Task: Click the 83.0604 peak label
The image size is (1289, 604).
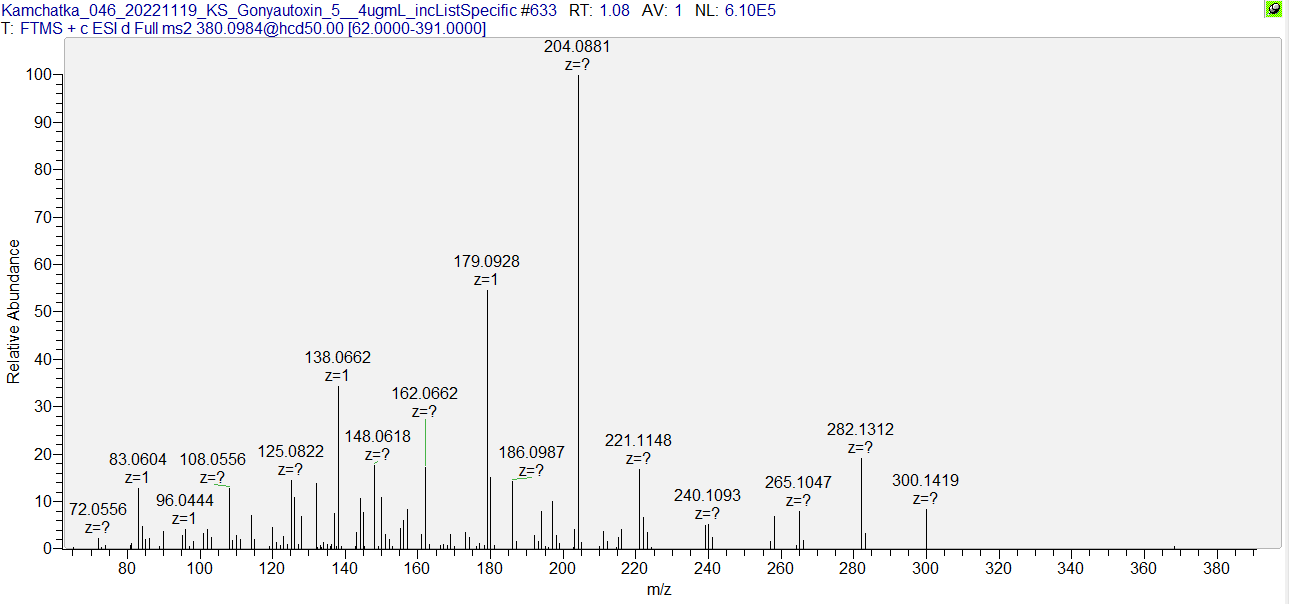Action: click(138, 459)
